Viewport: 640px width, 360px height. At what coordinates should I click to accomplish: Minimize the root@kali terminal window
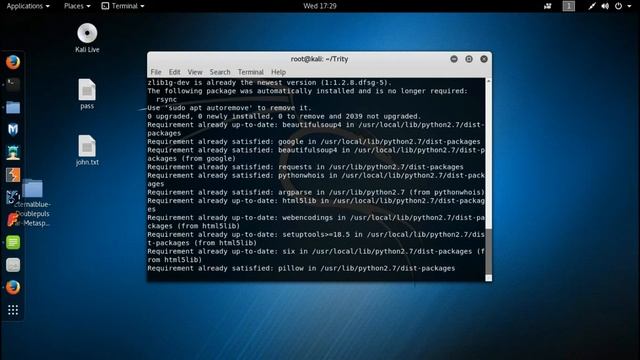coord(454,59)
